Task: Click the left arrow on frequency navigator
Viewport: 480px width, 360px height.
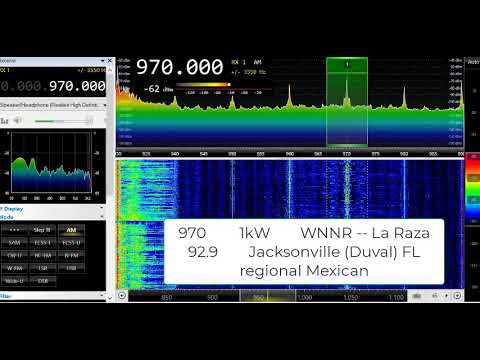Action: coord(122,295)
